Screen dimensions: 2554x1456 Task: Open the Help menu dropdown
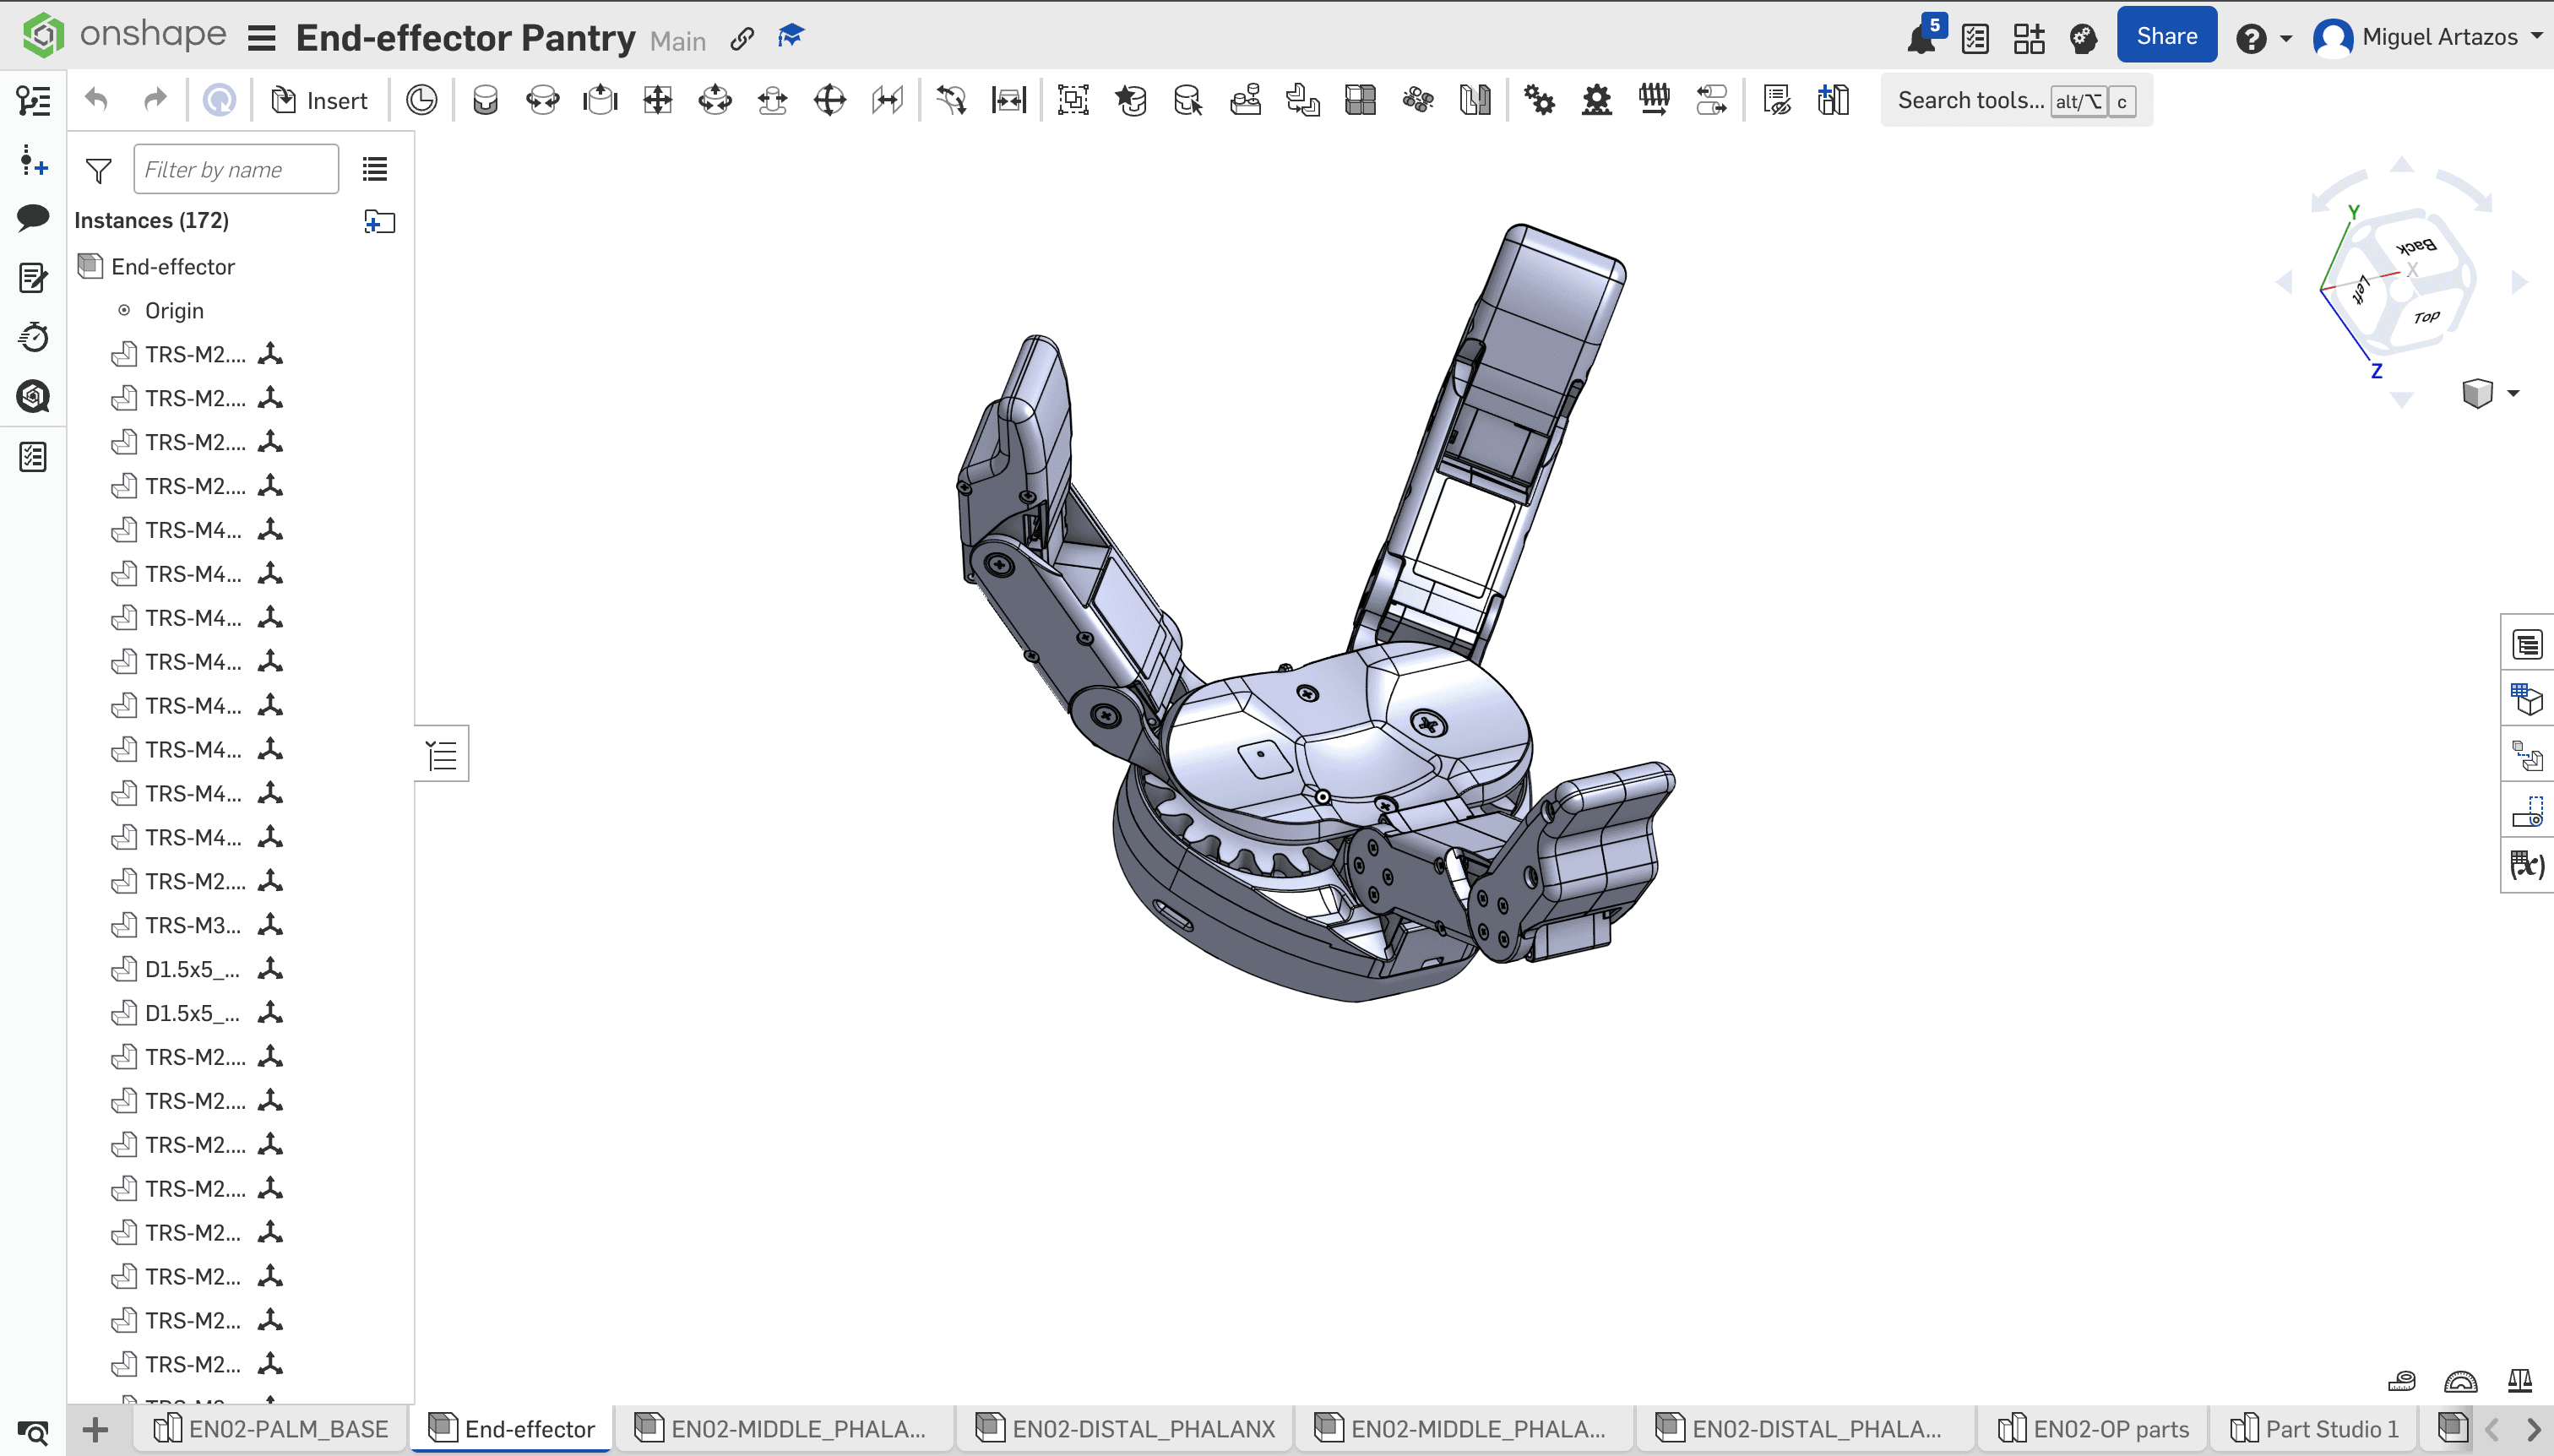click(2263, 39)
